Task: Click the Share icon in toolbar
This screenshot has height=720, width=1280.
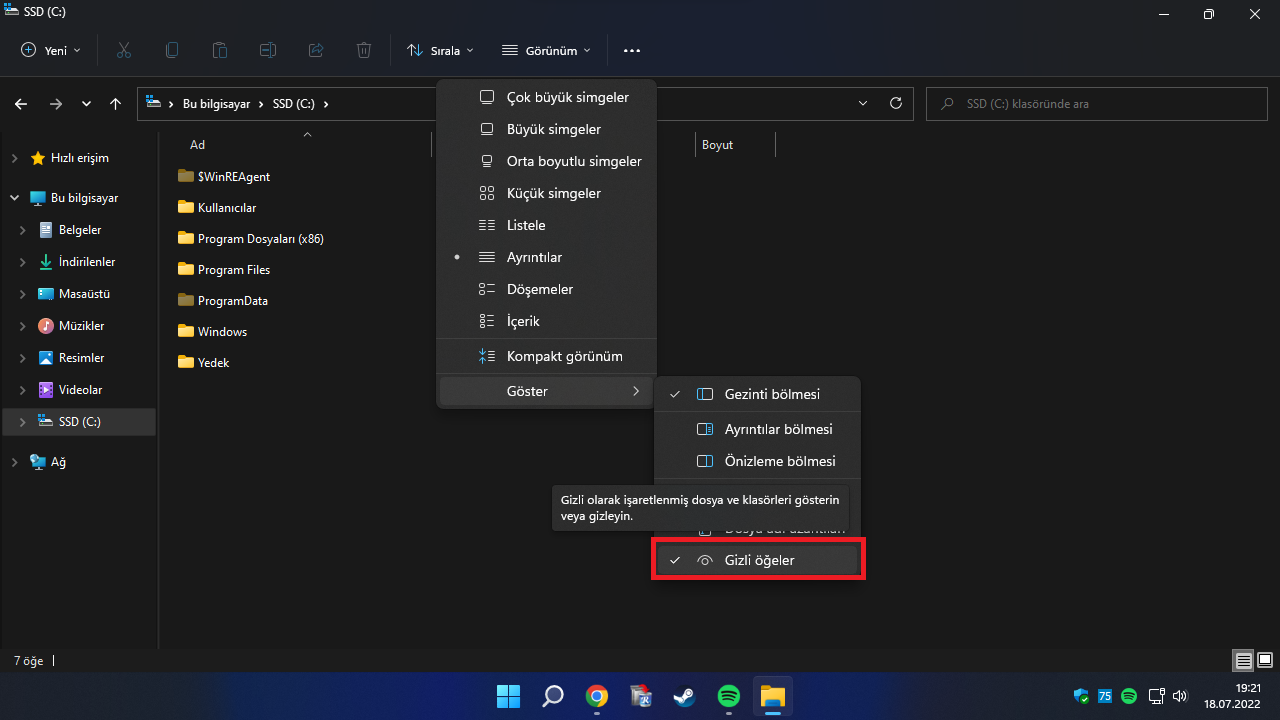Action: pos(316,50)
